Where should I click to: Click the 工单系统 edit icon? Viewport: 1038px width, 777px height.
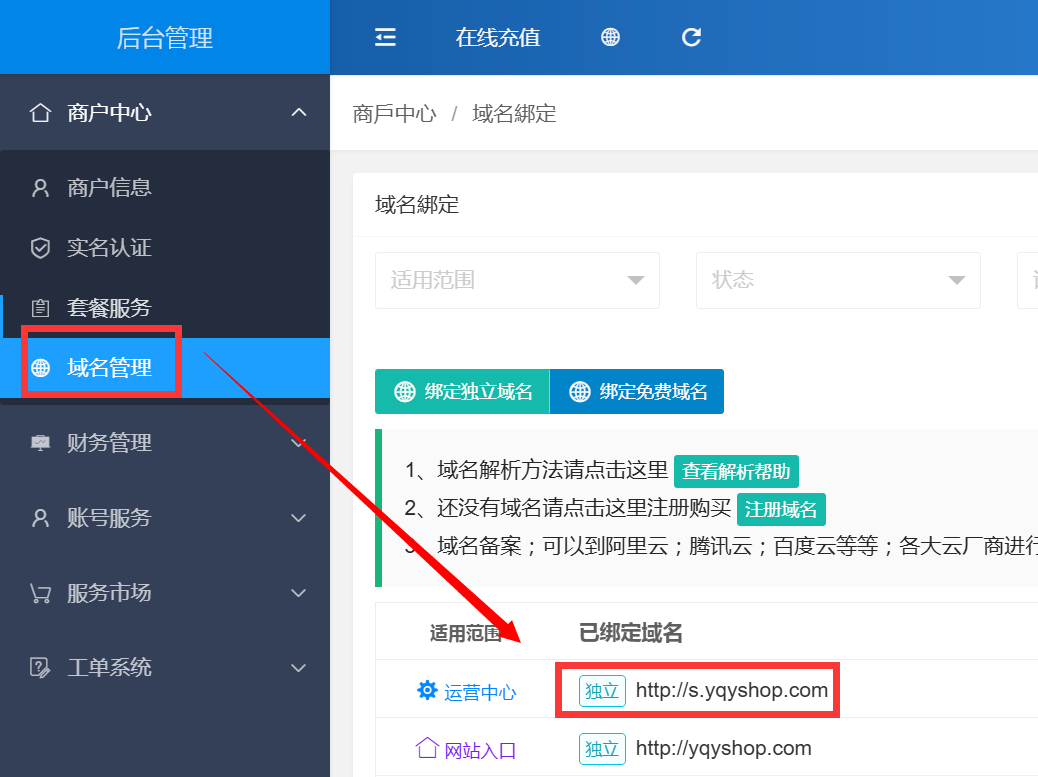click(40, 667)
